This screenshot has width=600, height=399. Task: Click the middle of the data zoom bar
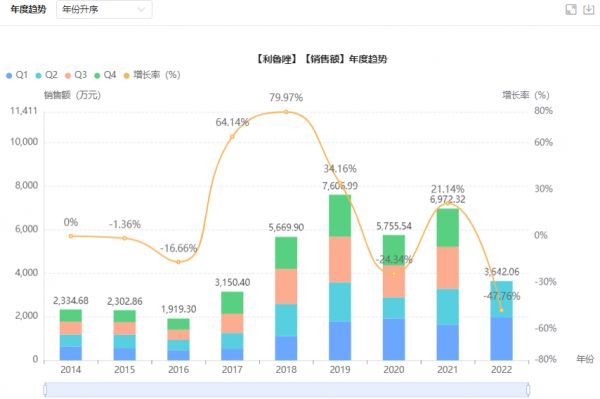click(287, 390)
